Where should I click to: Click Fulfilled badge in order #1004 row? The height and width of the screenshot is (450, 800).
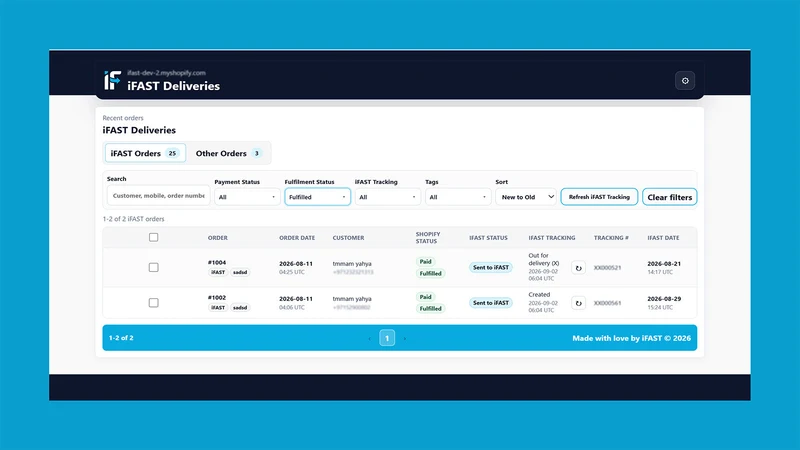(x=431, y=273)
